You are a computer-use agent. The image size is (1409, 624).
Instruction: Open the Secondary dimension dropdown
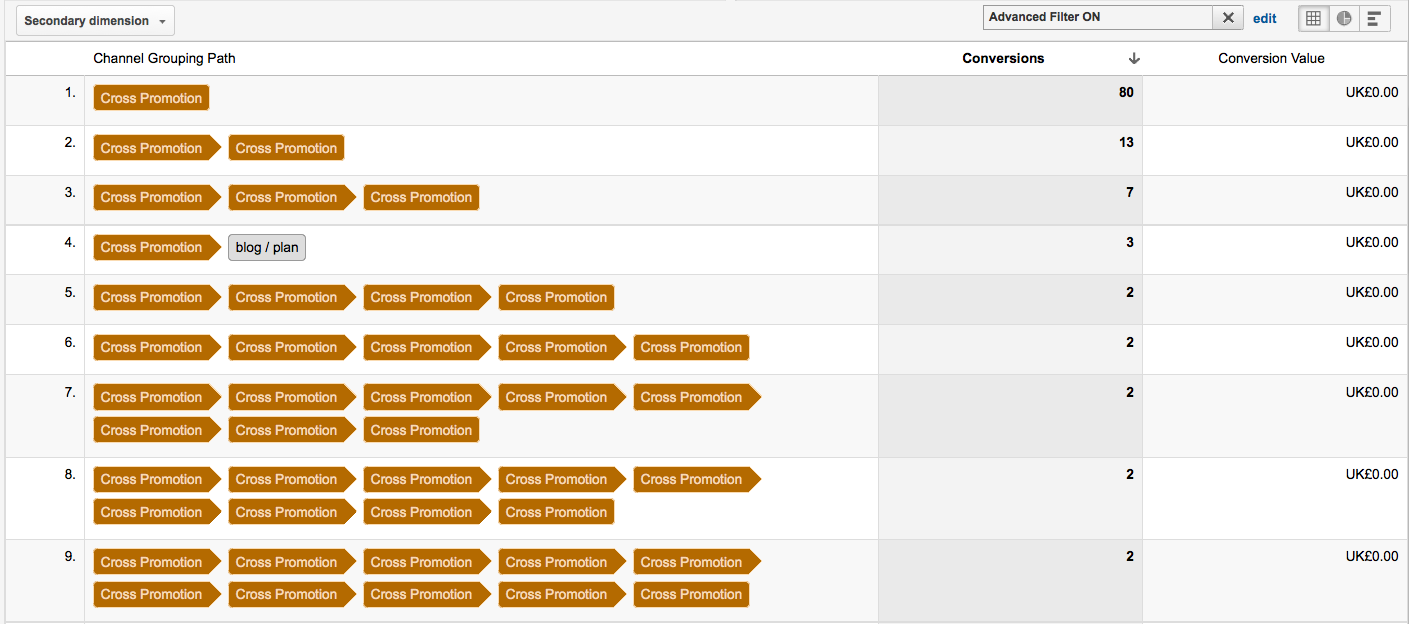95,21
